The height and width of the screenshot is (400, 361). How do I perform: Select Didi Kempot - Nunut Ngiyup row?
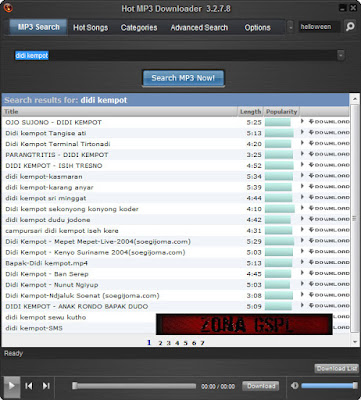click(176, 285)
